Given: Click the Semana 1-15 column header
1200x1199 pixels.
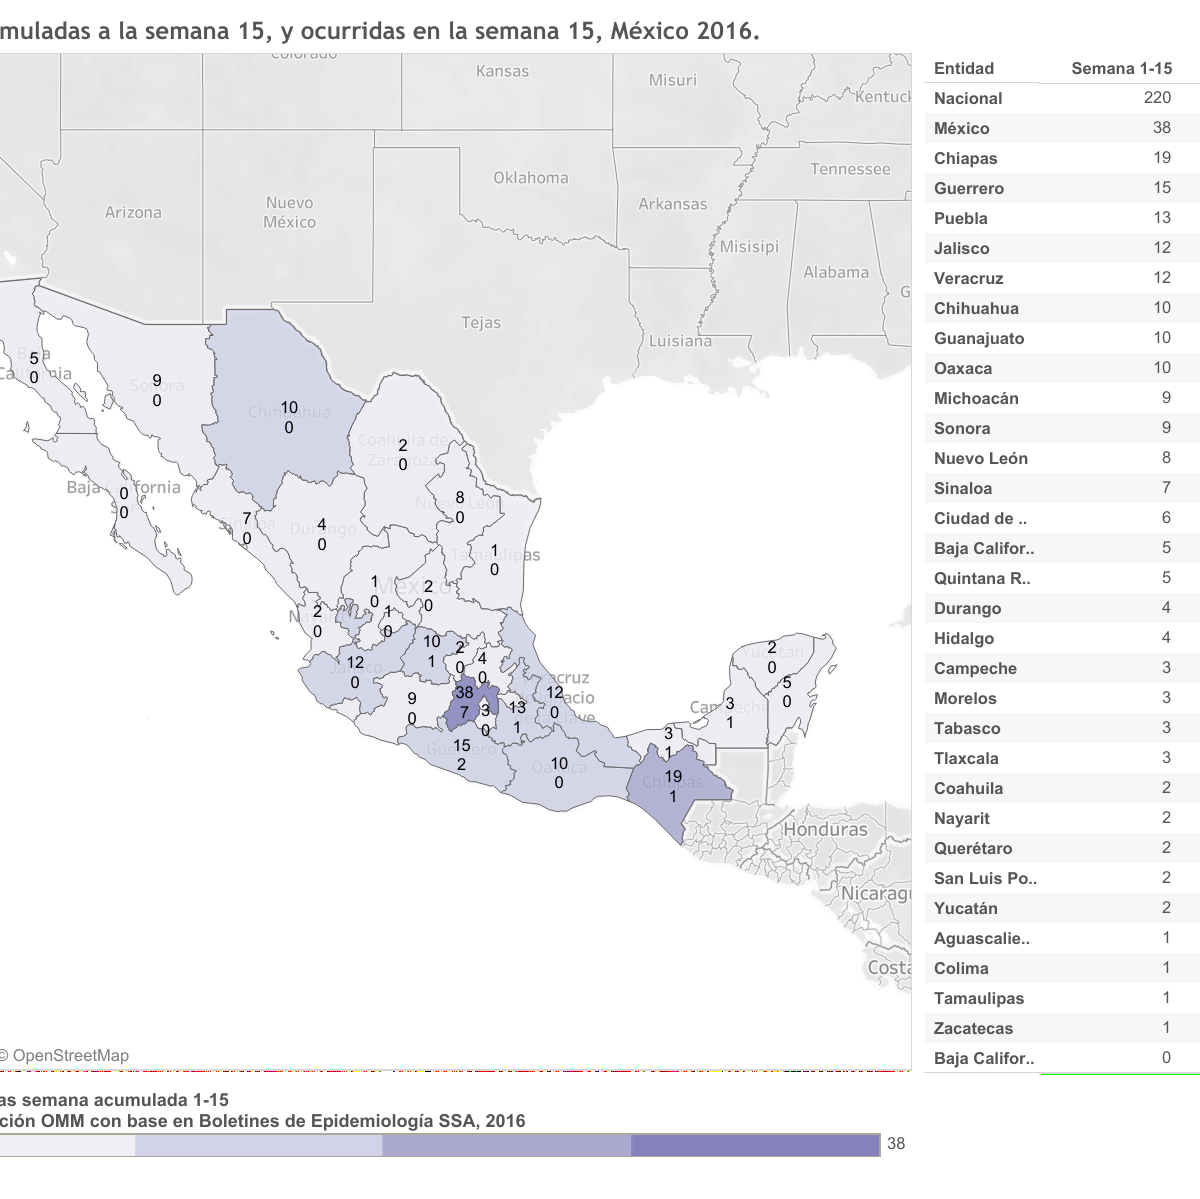Looking at the screenshot, I should [1121, 68].
